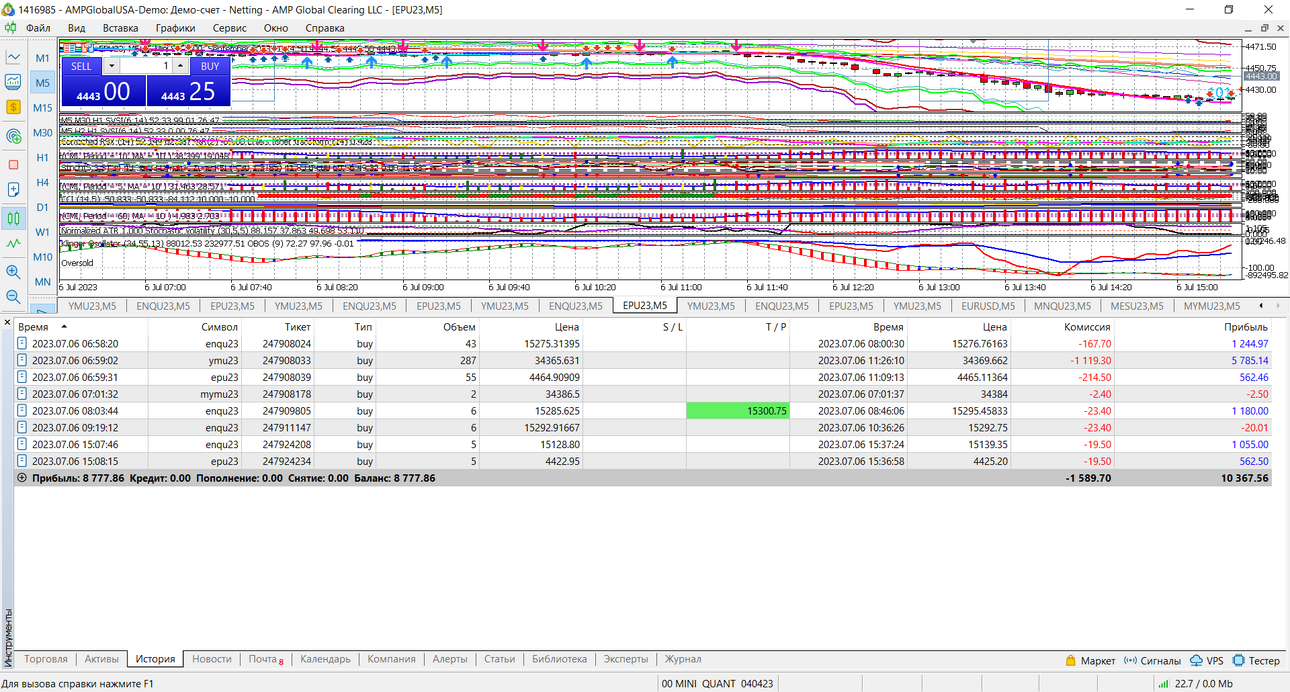Select the H4 timeframe

42,182
